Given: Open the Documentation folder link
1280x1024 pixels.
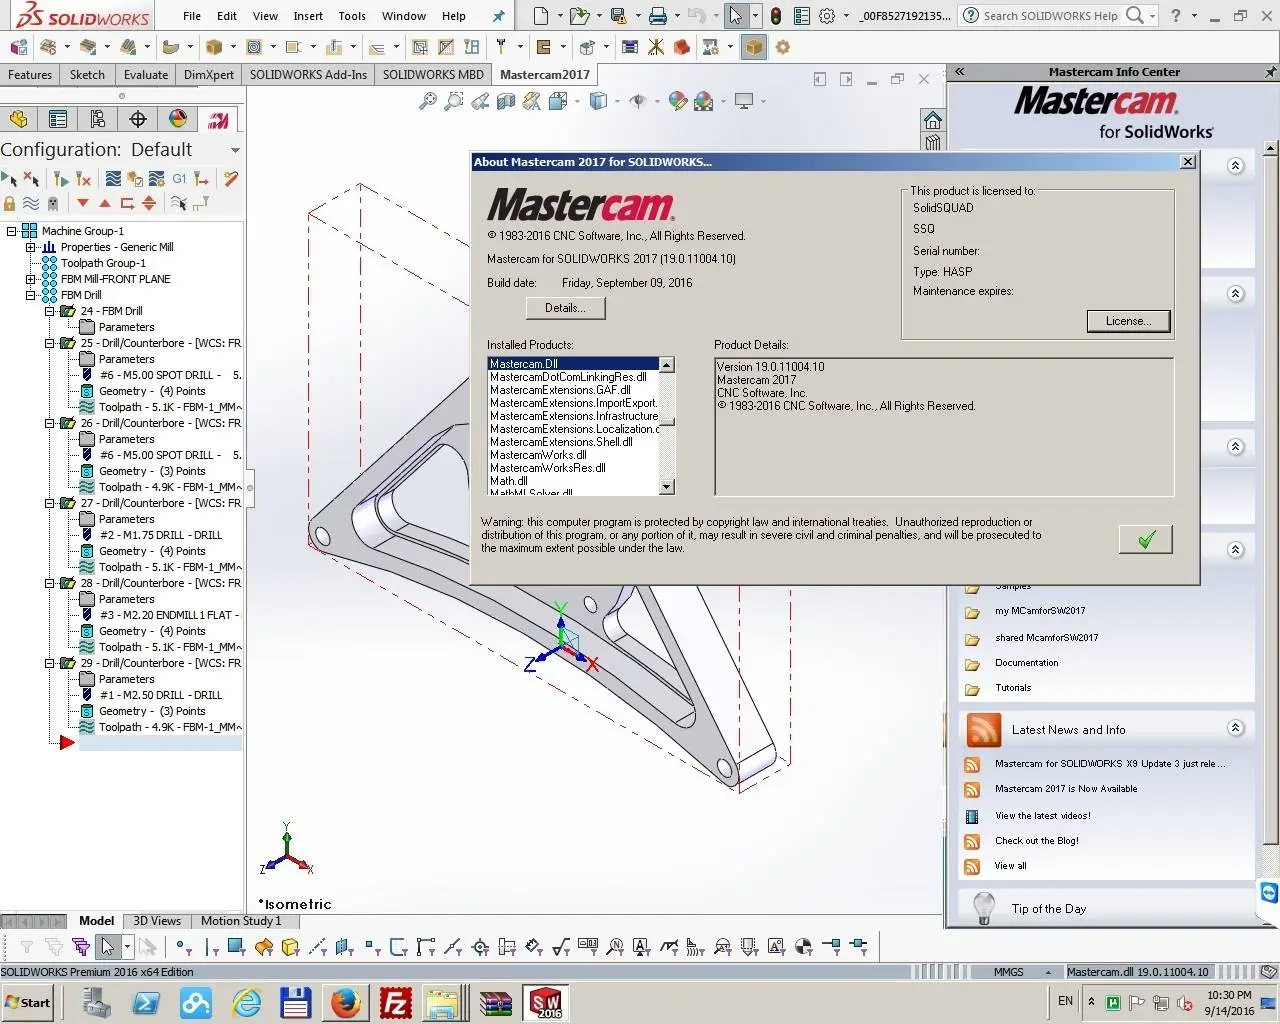Looking at the screenshot, I should (1026, 663).
